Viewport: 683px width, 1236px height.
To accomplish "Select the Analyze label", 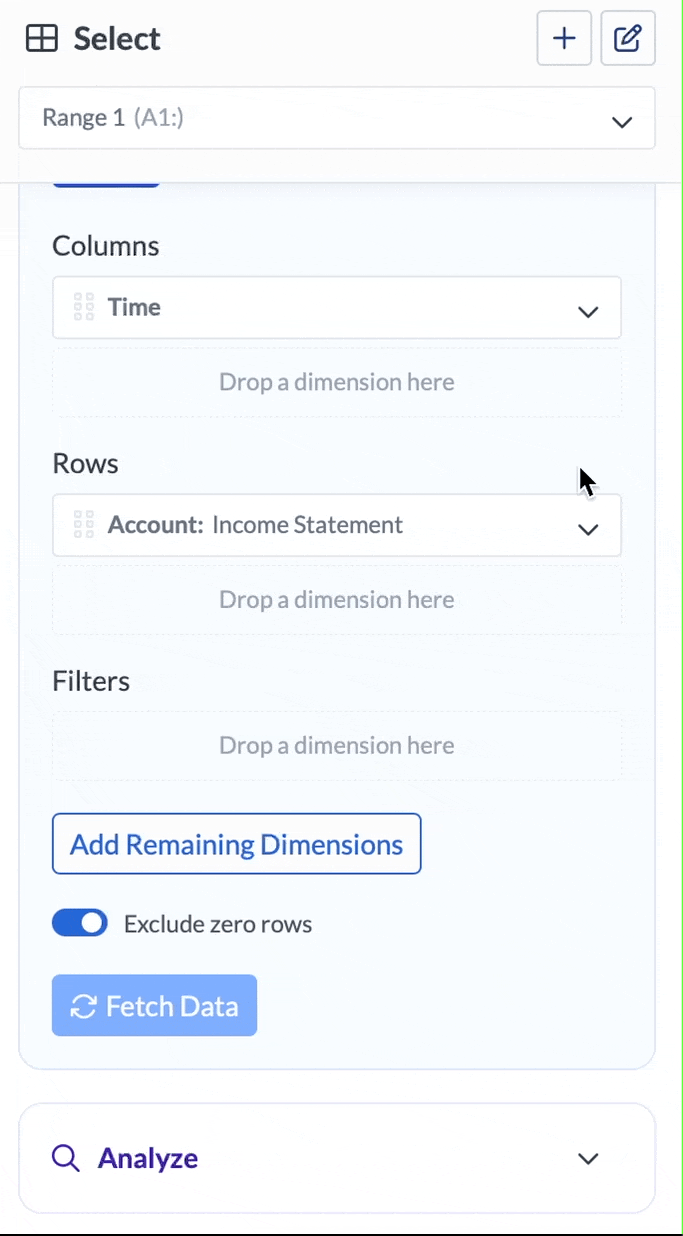I will 147,1158.
